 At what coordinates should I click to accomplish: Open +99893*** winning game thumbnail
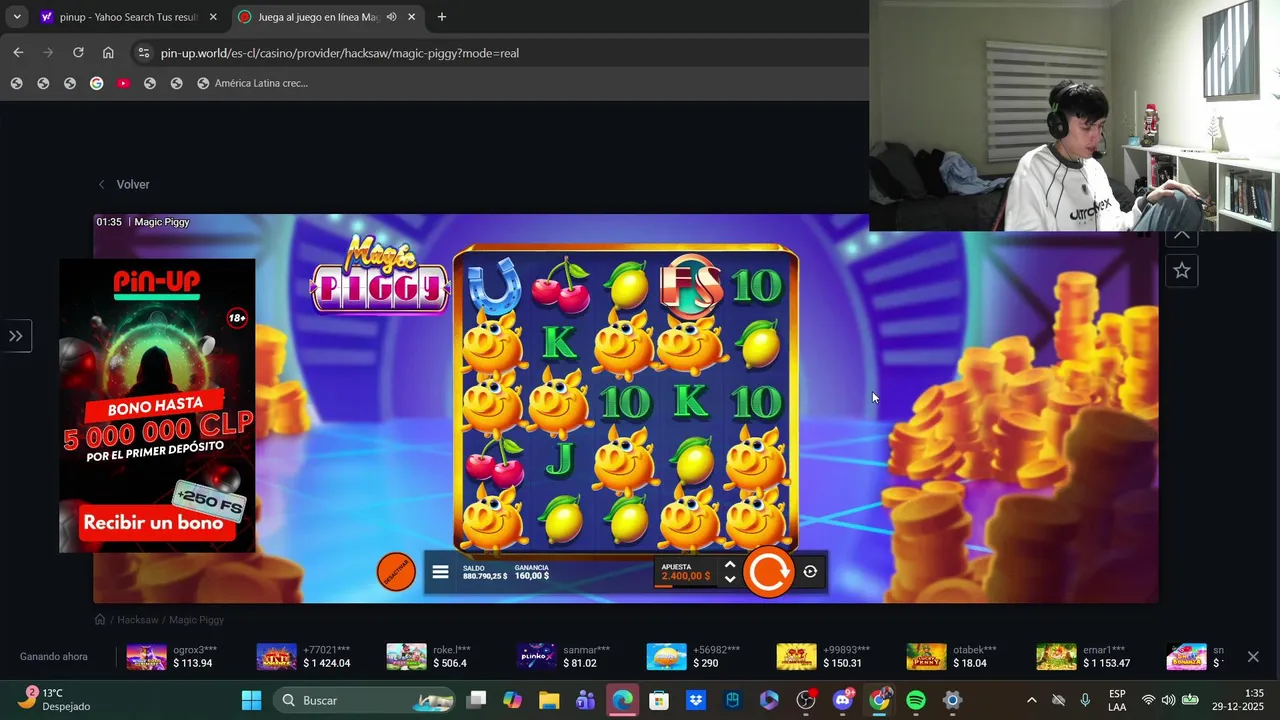796,657
